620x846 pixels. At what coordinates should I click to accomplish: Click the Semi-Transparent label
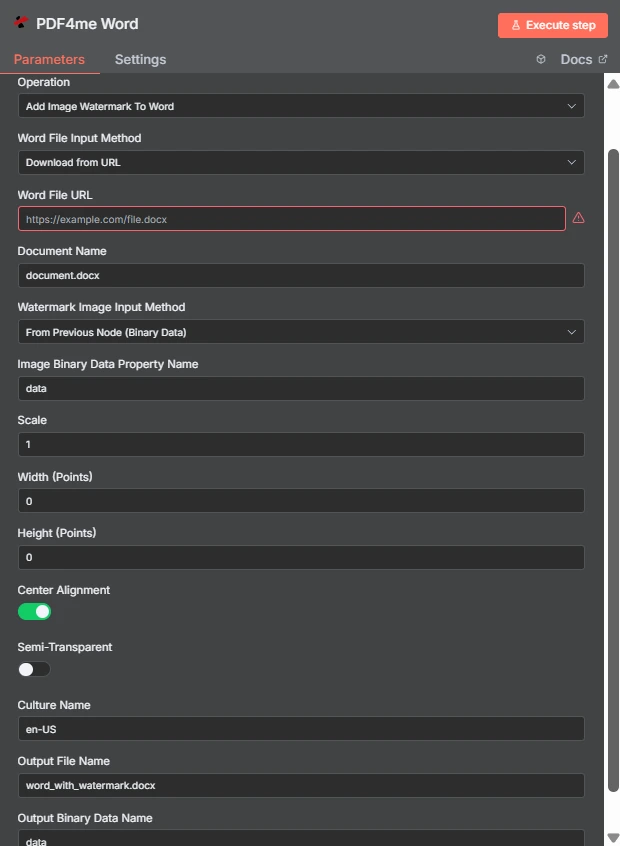click(x=65, y=647)
